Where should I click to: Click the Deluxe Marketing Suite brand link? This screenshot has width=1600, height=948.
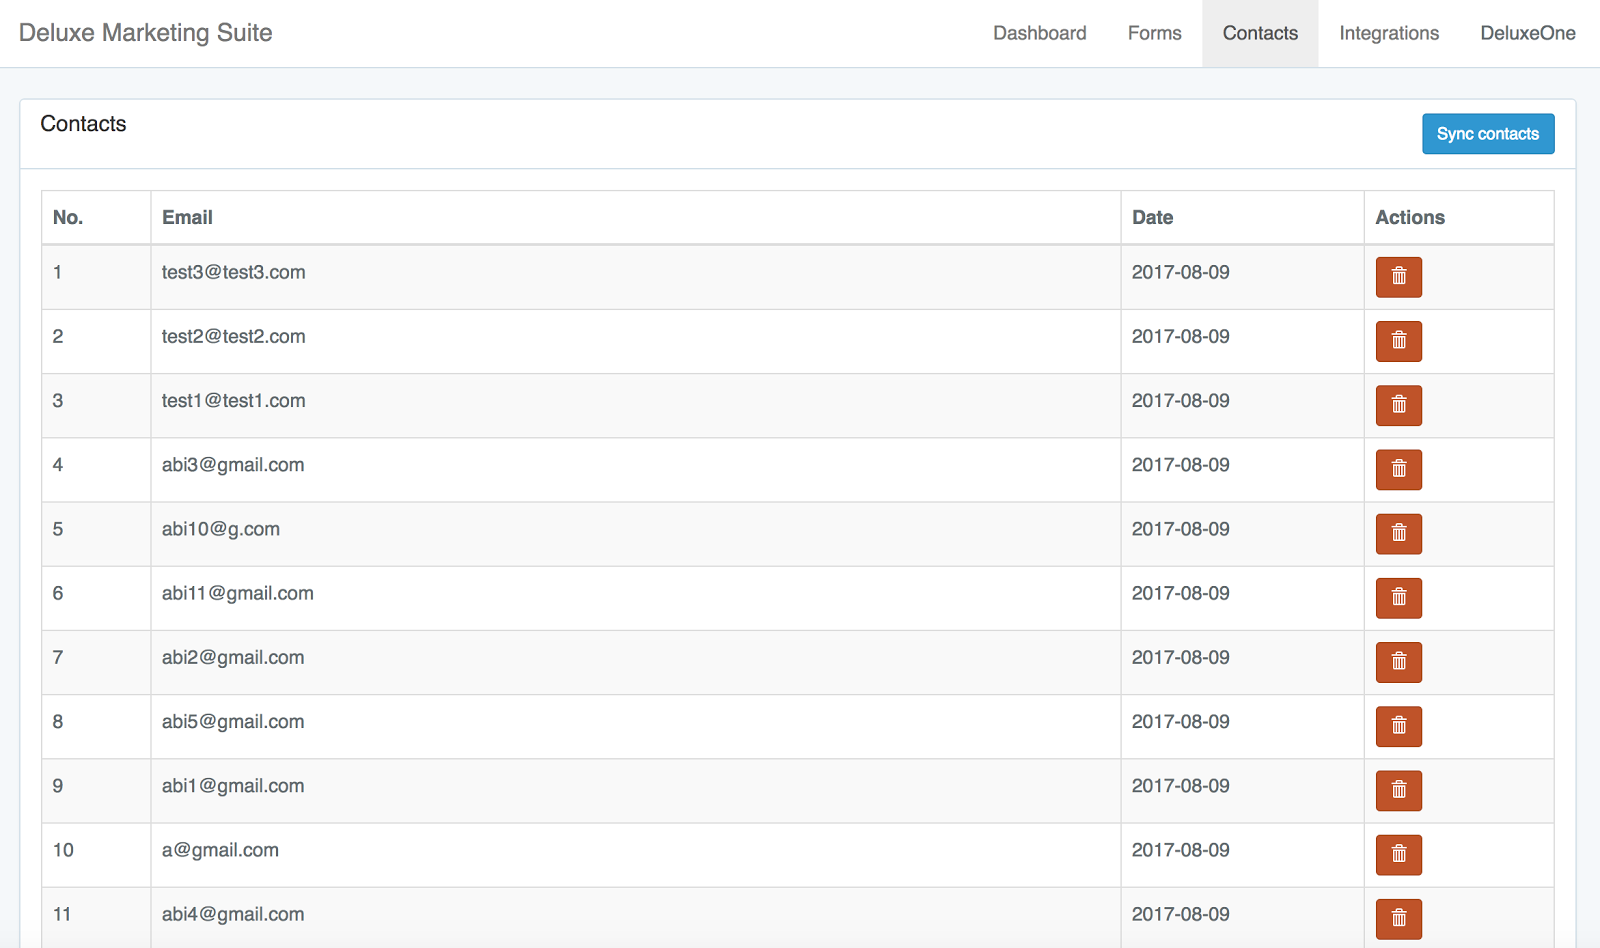pos(146,33)
